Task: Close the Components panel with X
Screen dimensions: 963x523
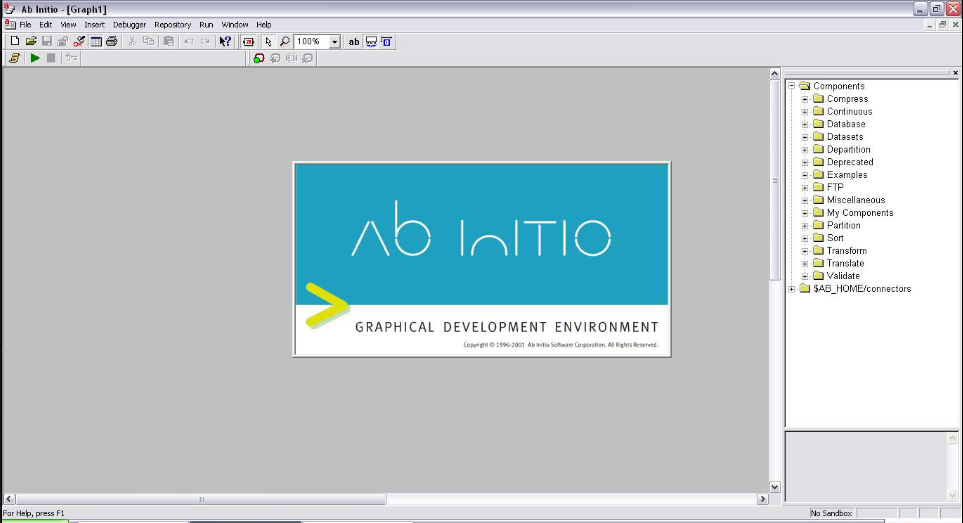Action: click(x=955, y=72)
